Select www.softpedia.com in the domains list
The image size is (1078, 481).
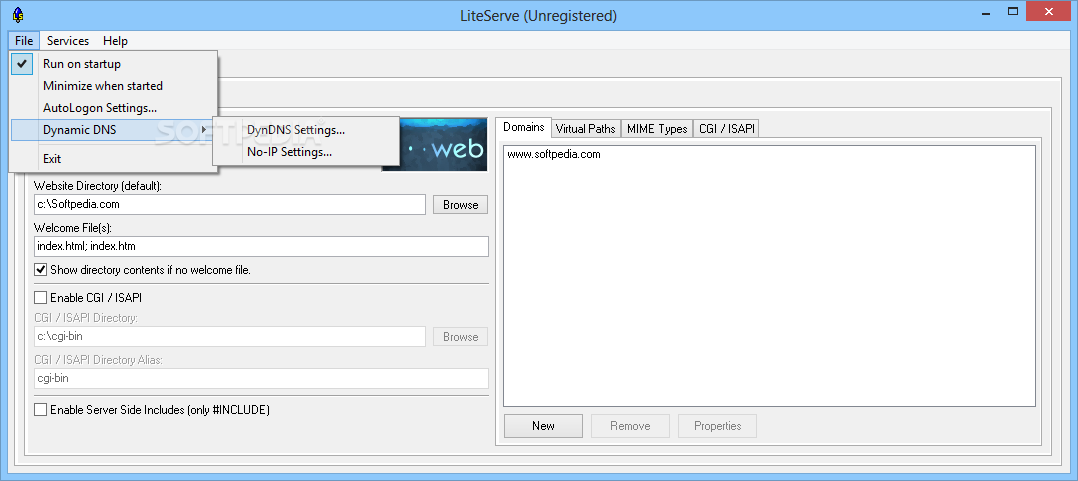tap(554, 155)
